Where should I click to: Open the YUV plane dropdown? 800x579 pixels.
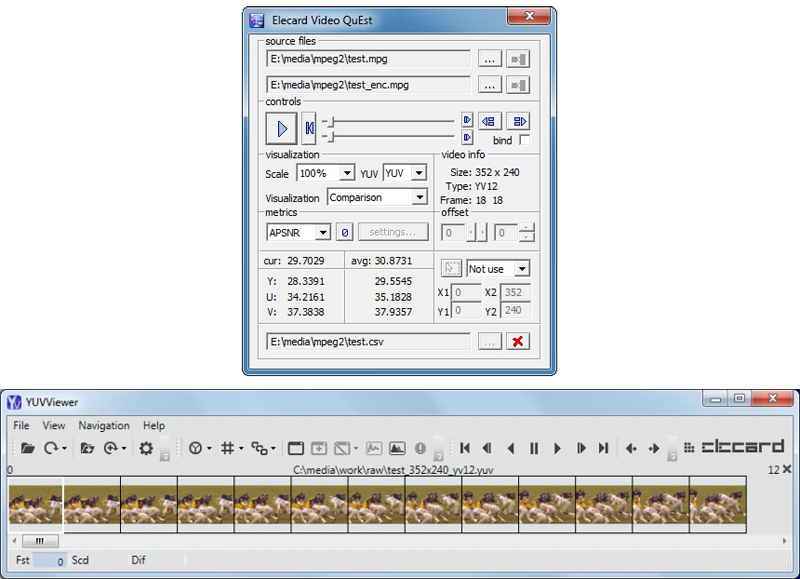[419, 173]
